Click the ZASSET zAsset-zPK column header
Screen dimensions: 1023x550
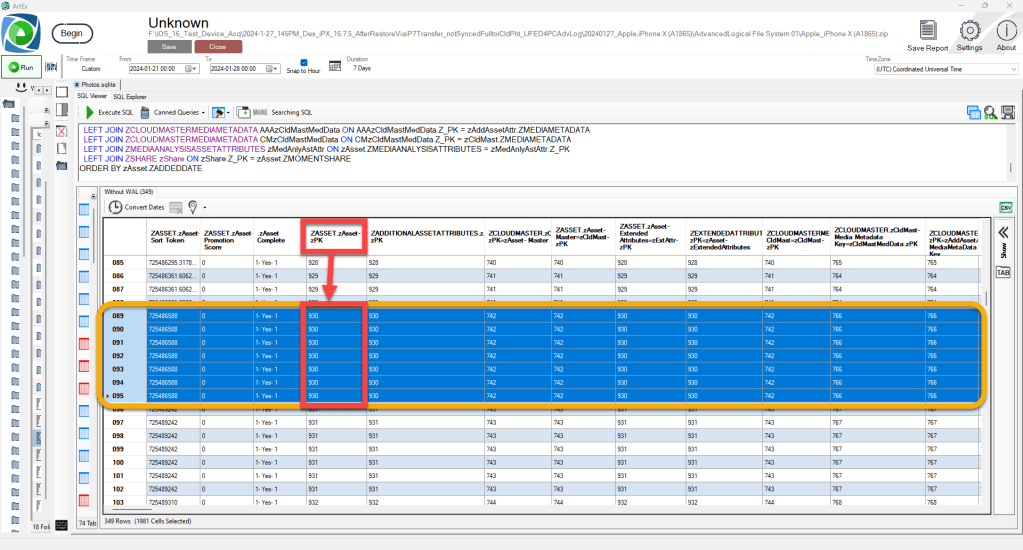333,236
